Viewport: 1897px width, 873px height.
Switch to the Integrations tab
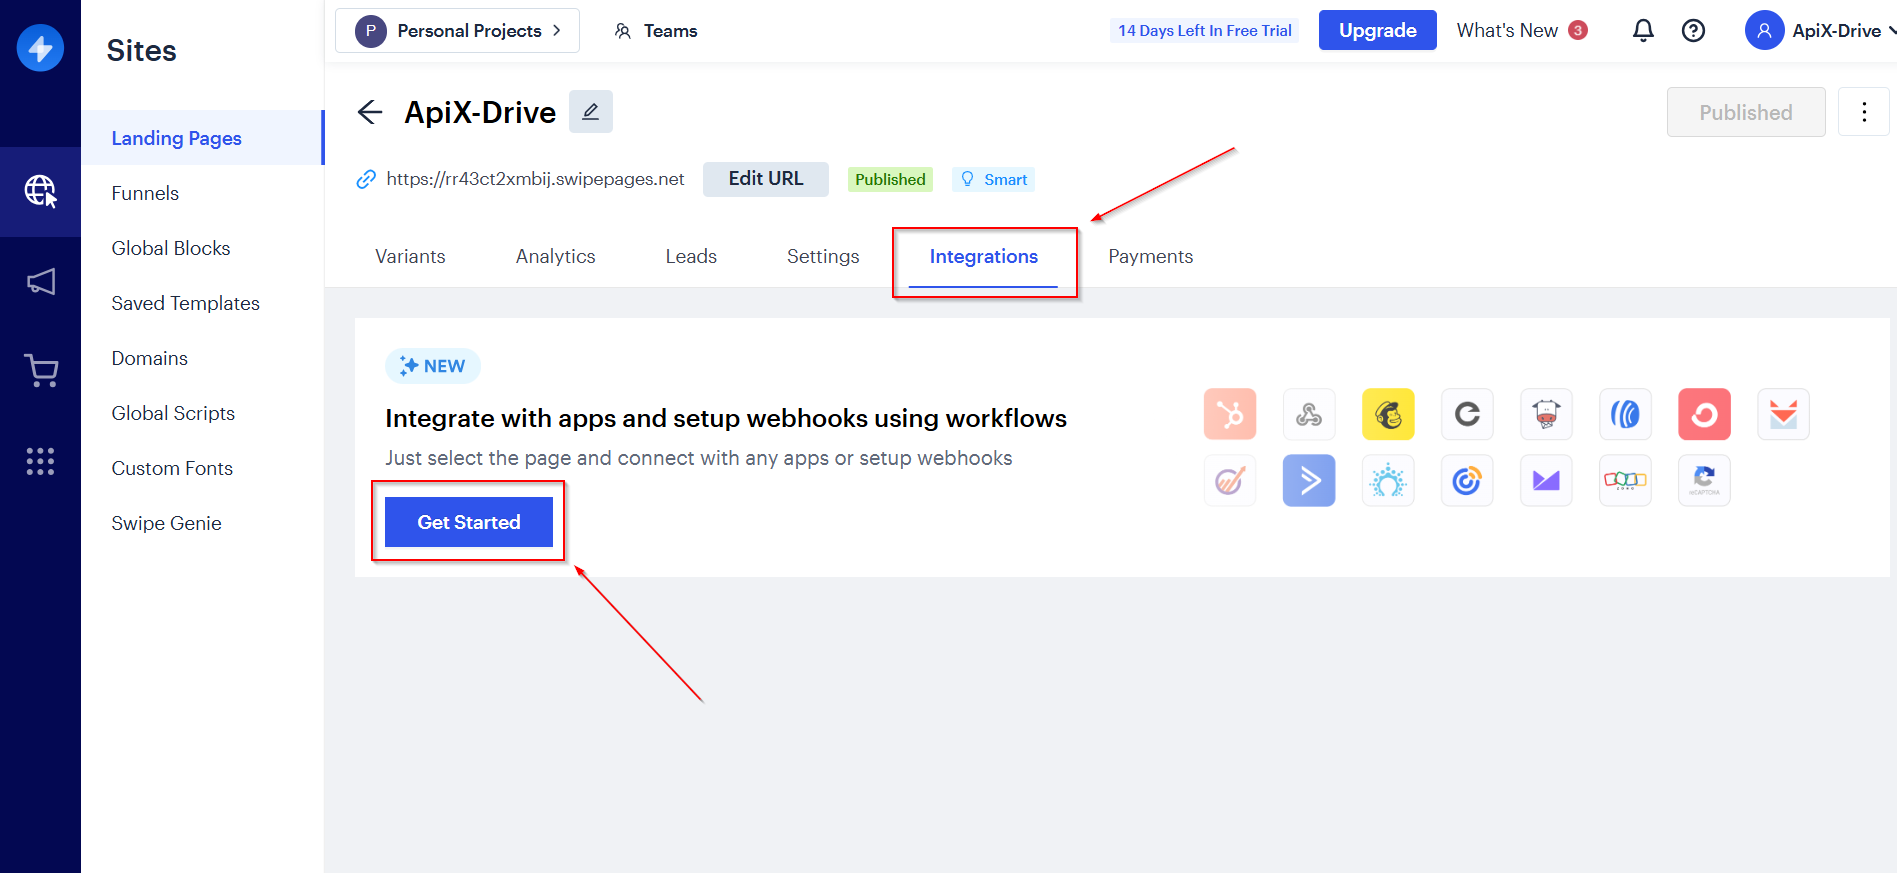pos(984,257)
